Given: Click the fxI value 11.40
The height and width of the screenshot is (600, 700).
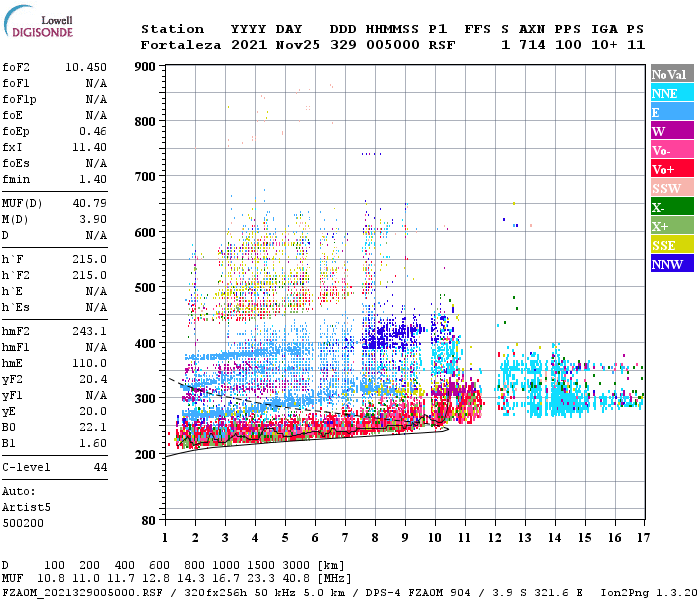Looking at the screenshot, I should click(89, 147).
